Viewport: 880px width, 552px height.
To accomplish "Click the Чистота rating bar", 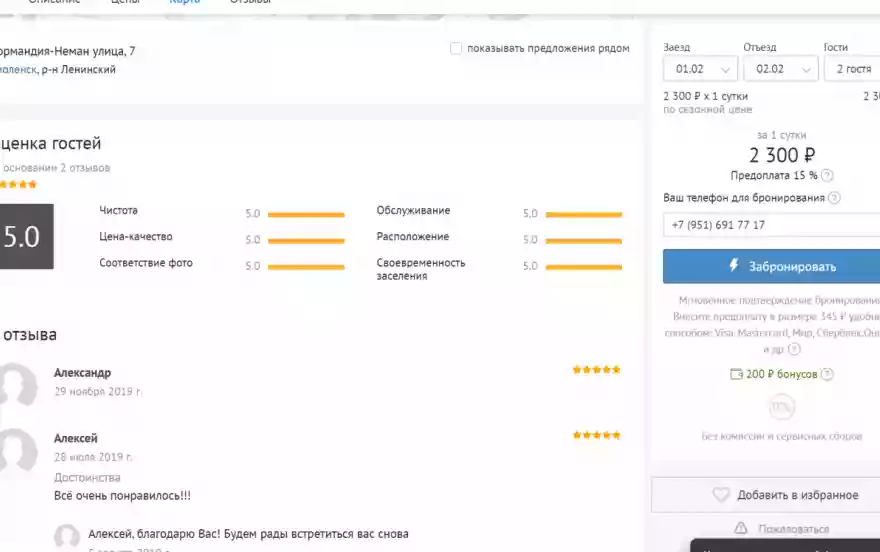I will tap(306, 214).
